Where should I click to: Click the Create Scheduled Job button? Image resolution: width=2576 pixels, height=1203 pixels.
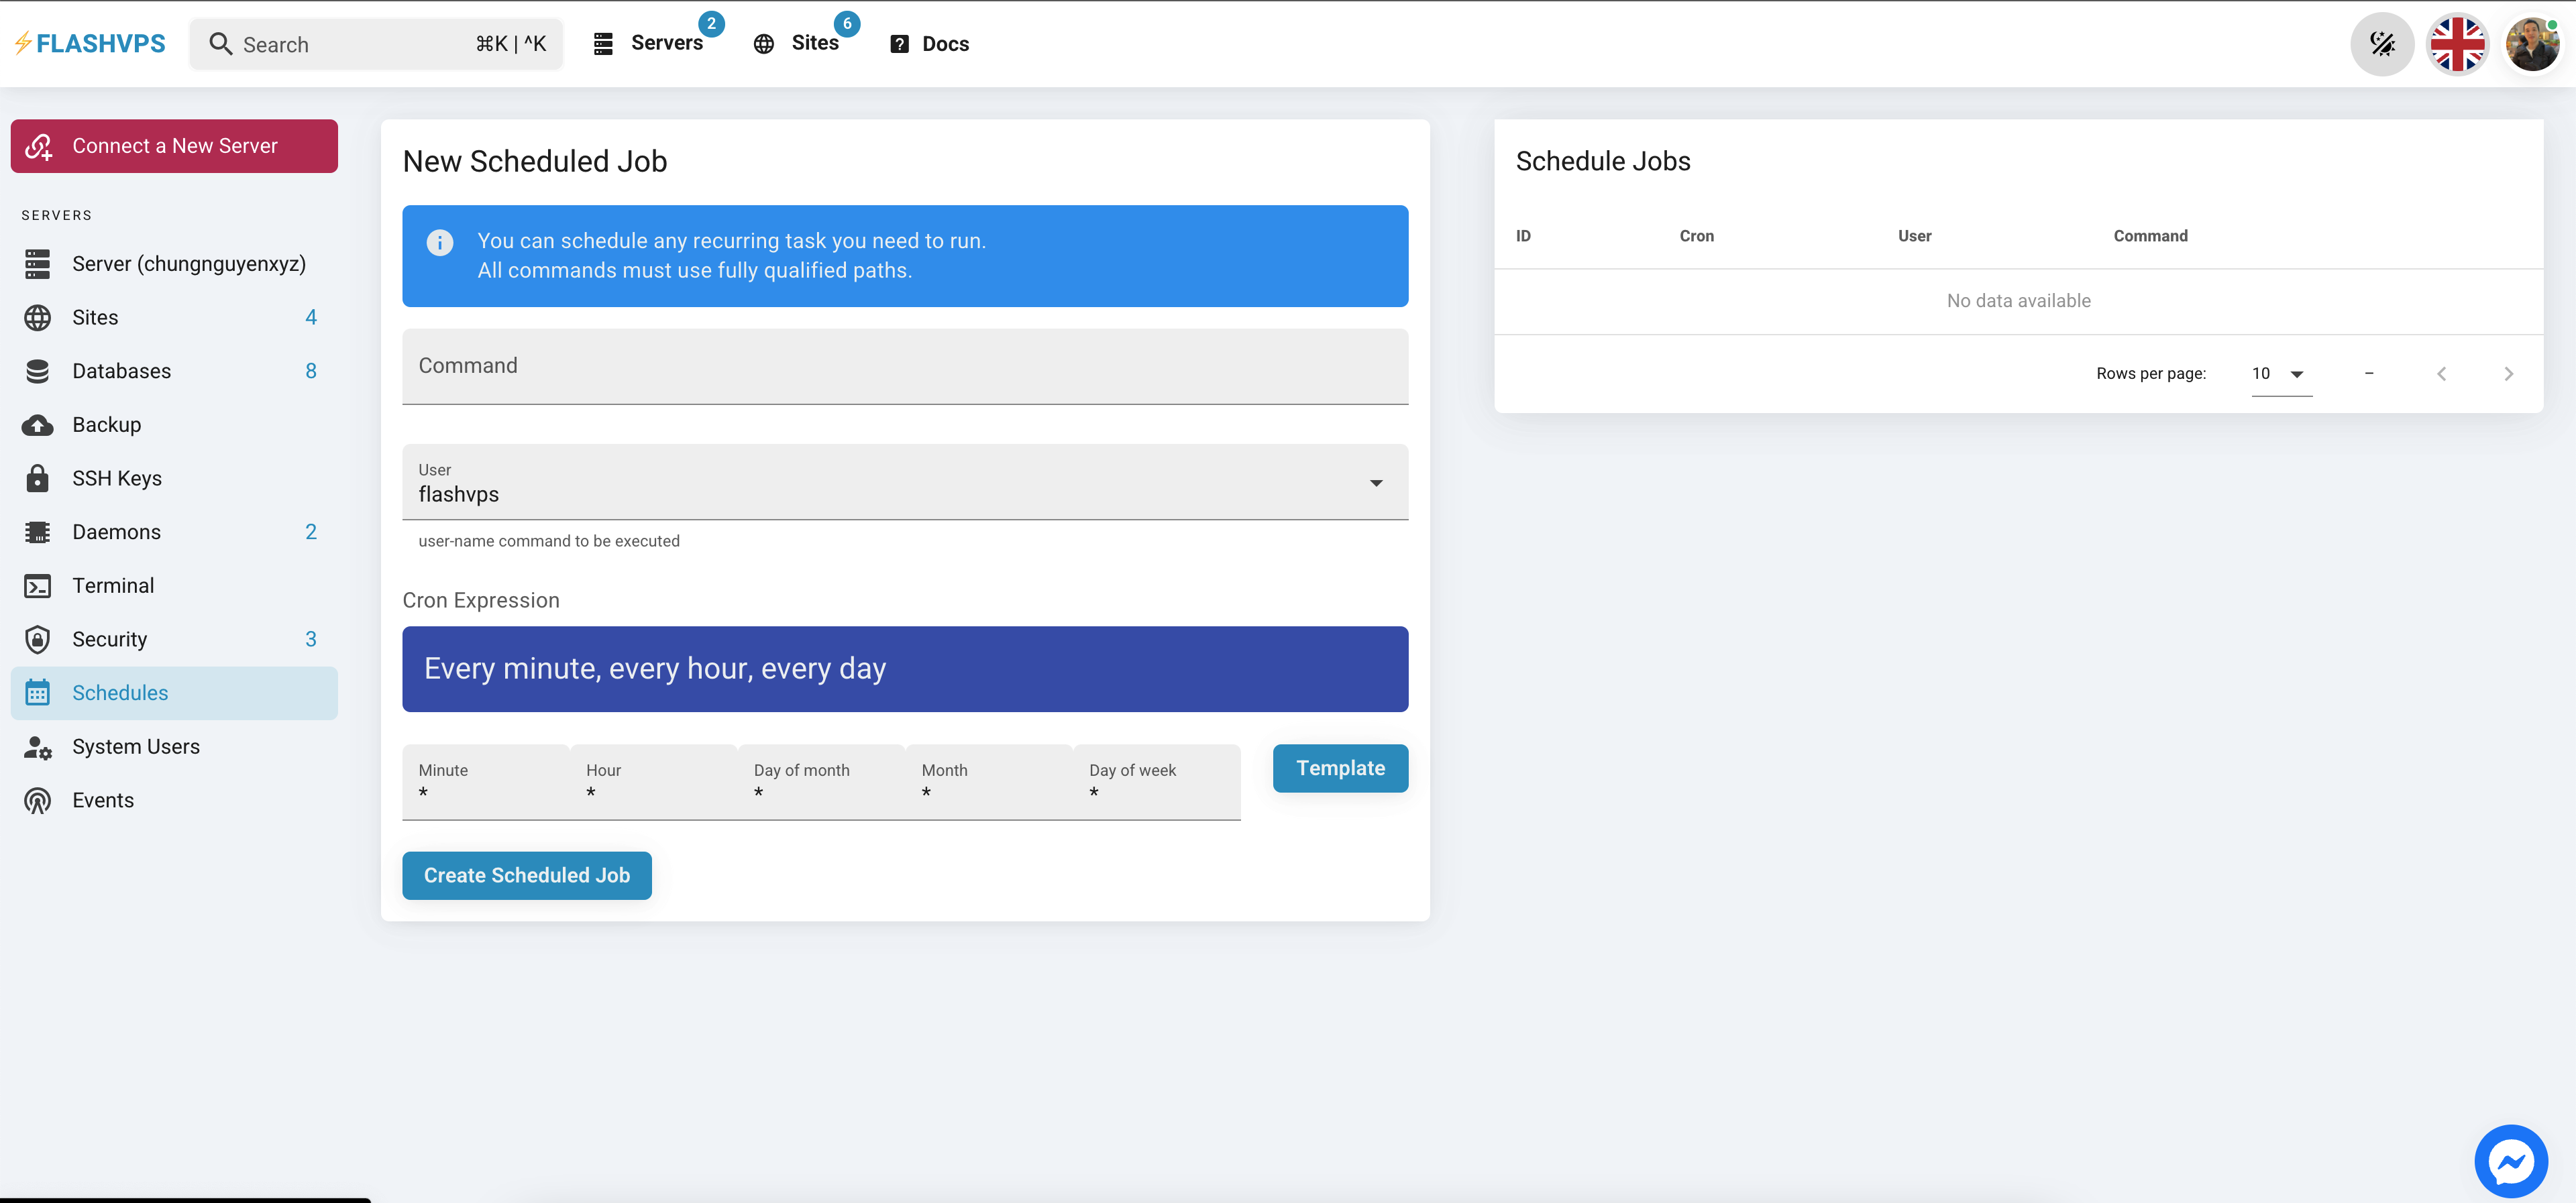(x=527, y=875)
